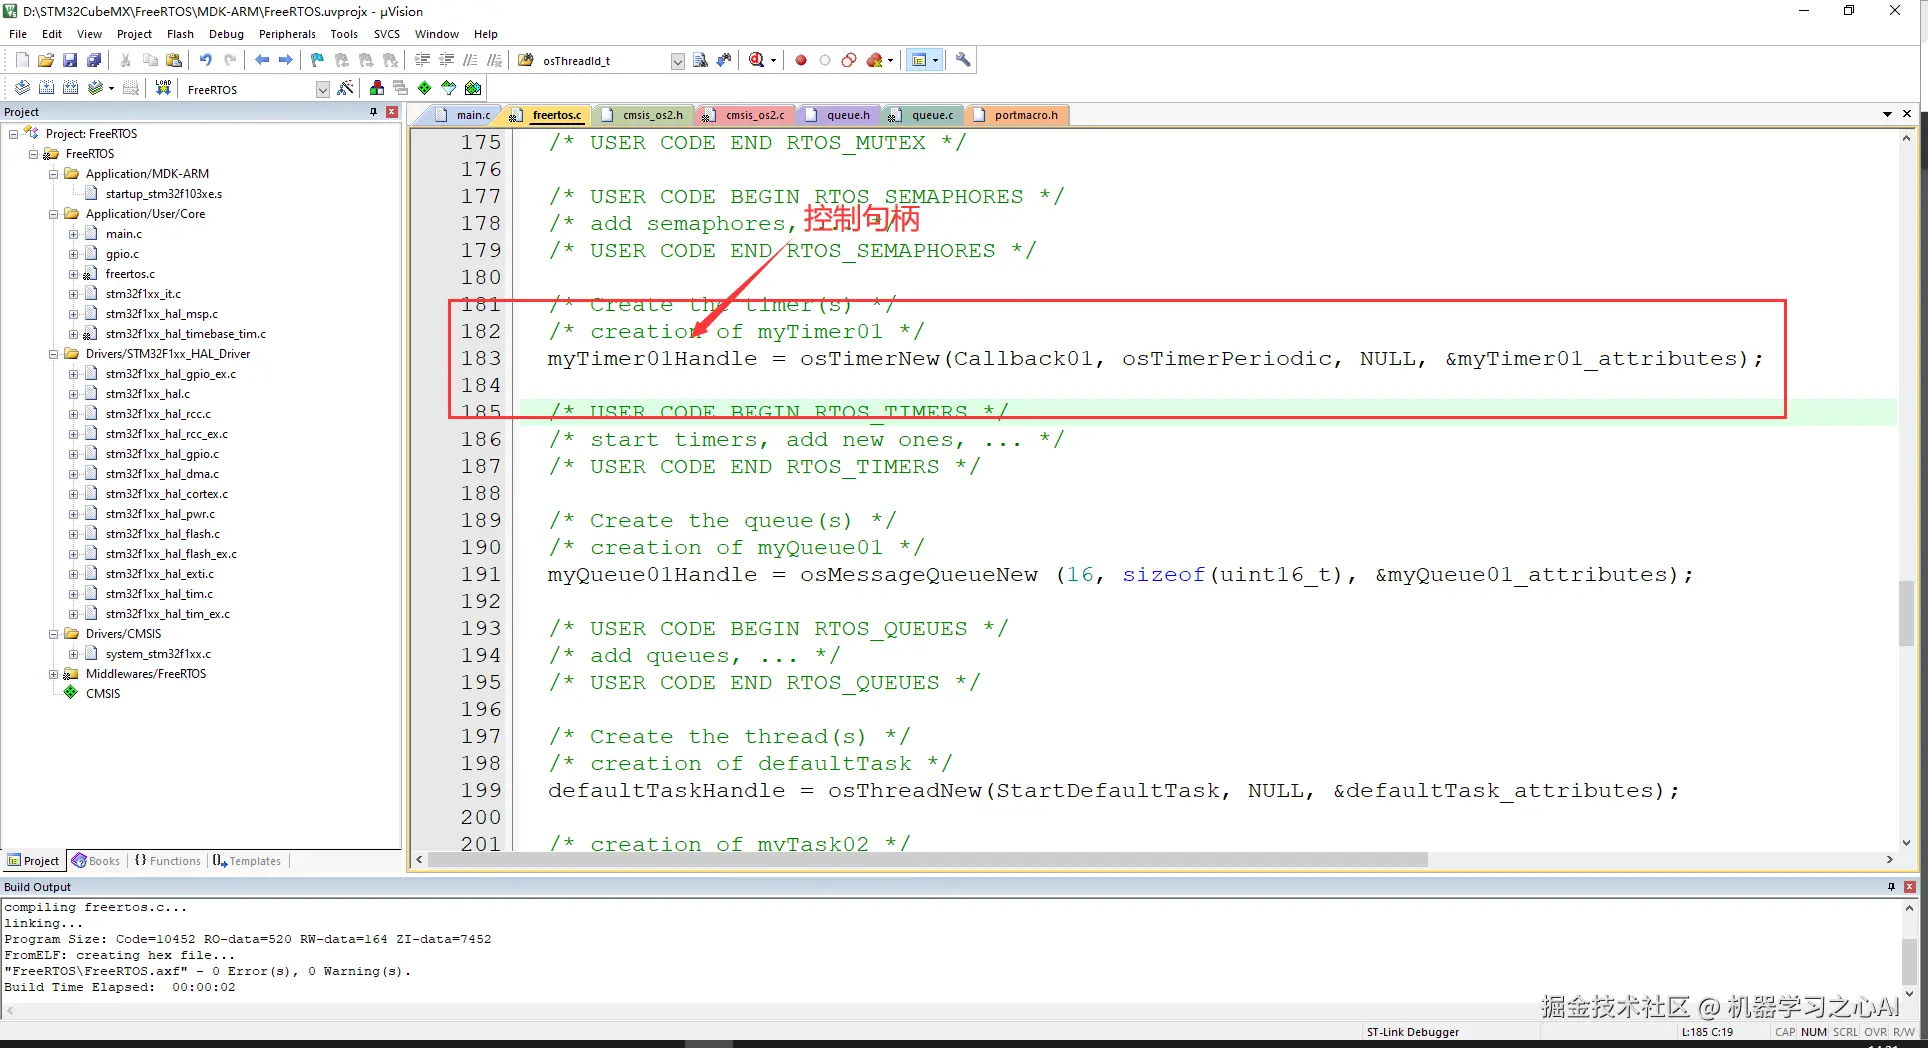Click the Translate file build icon
Viewport: 1928px width, 1048px height.
(22, 88)
